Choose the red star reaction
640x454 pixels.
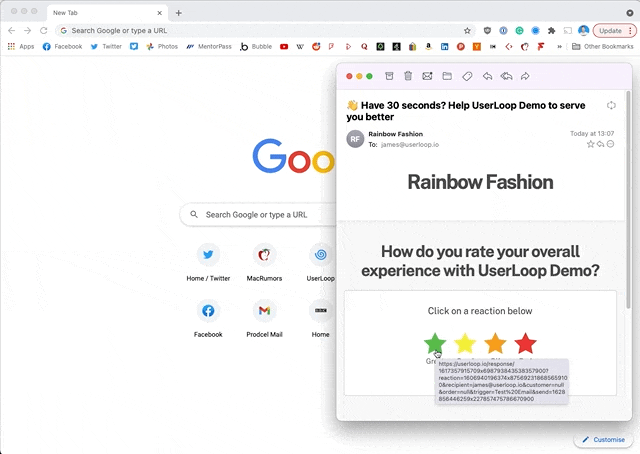tap(525, 343)
